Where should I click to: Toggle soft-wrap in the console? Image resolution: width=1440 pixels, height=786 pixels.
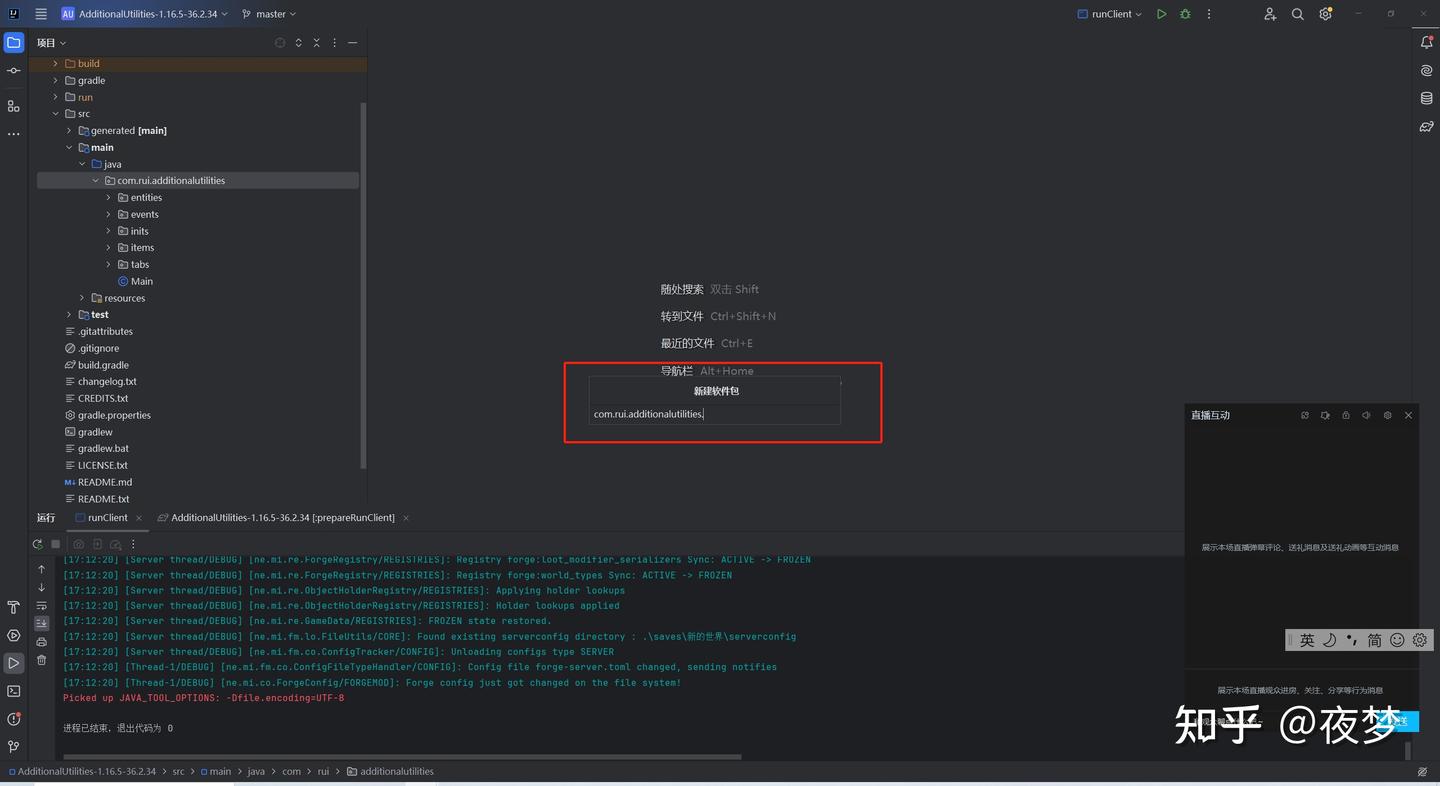(41, 607)
